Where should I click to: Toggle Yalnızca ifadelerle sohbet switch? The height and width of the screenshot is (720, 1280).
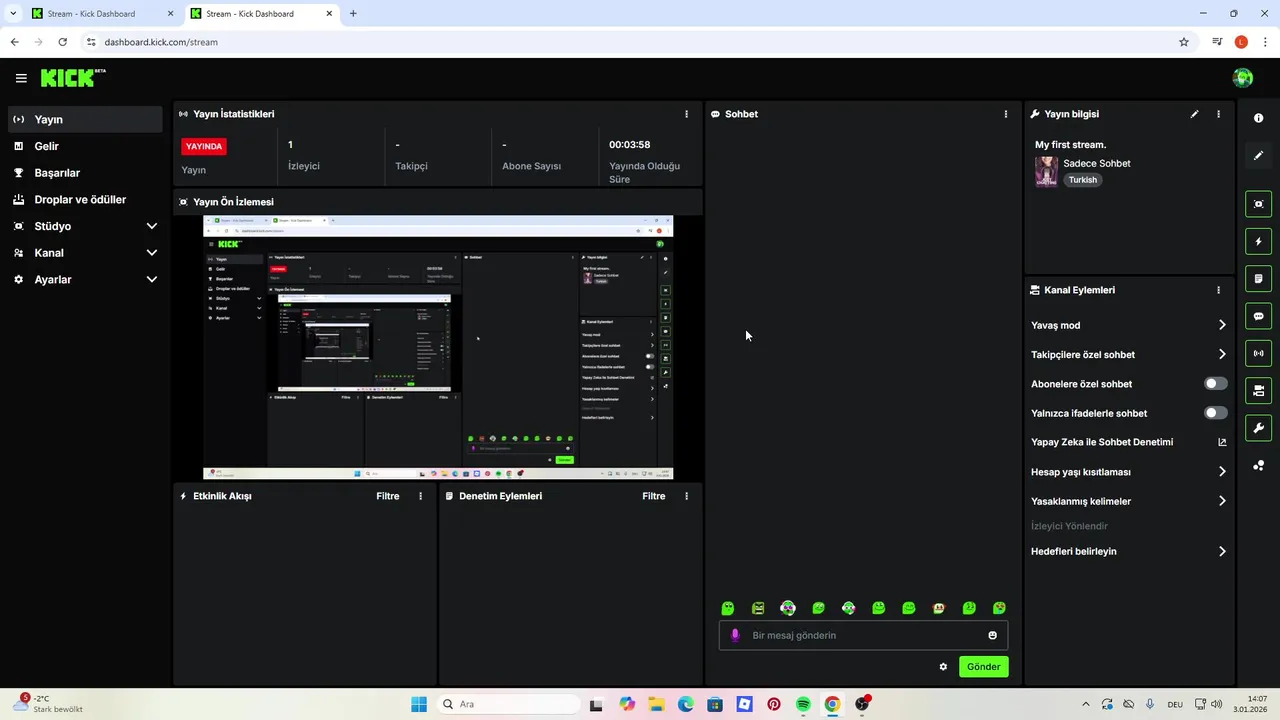pyautogui.click(x=1216, y=413)
